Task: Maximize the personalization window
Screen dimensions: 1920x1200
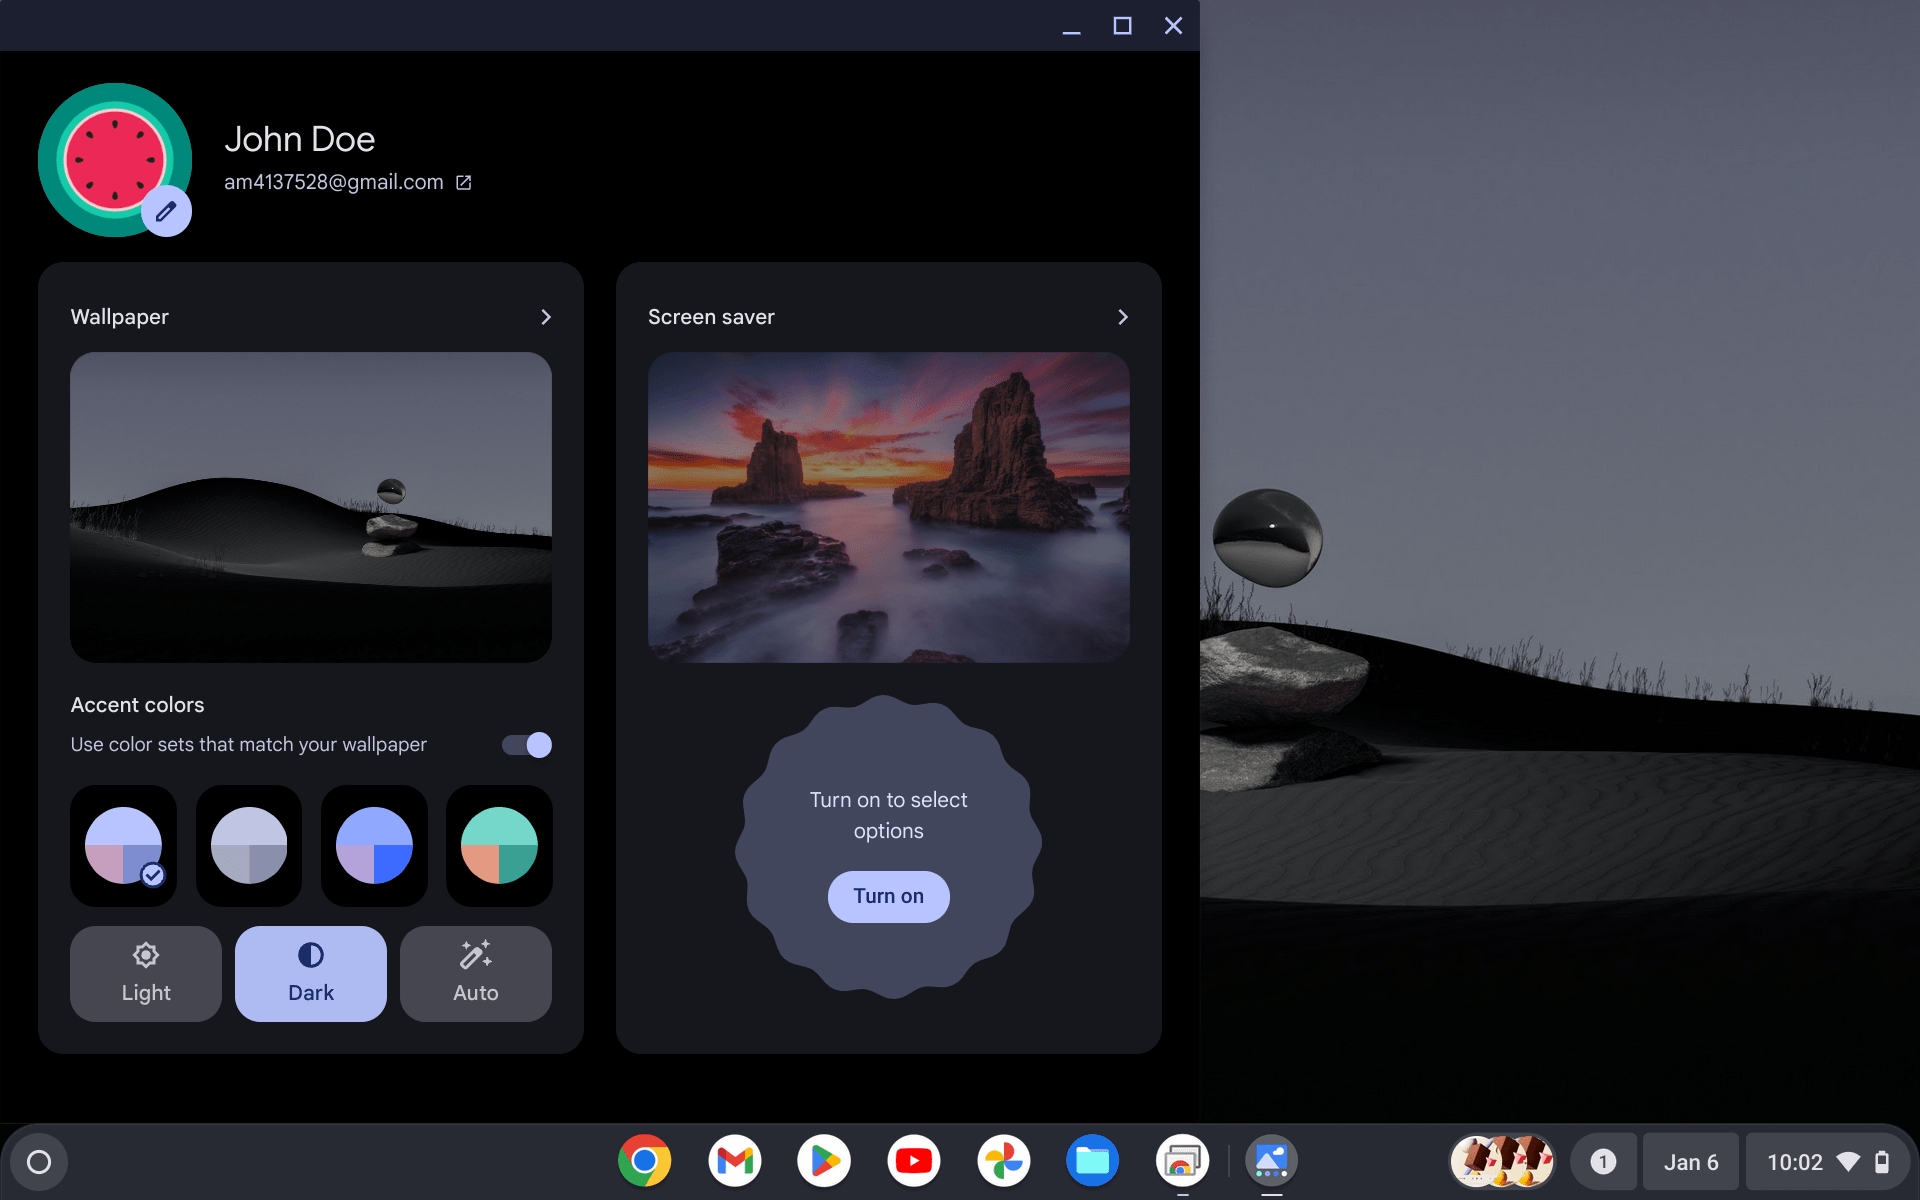Action: click(x=1123, y=26)
